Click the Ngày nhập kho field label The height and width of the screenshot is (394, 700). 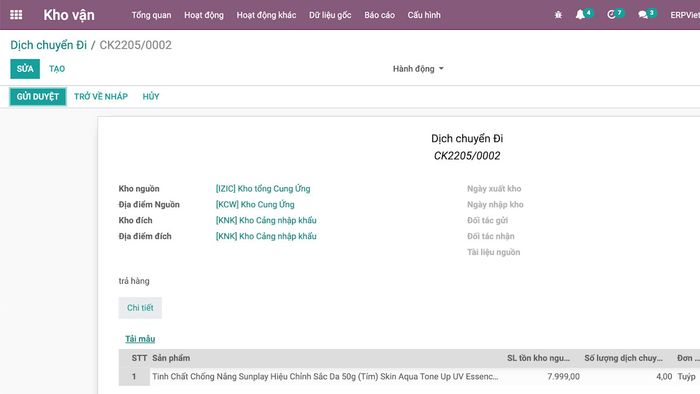click(x=495, y=204)
